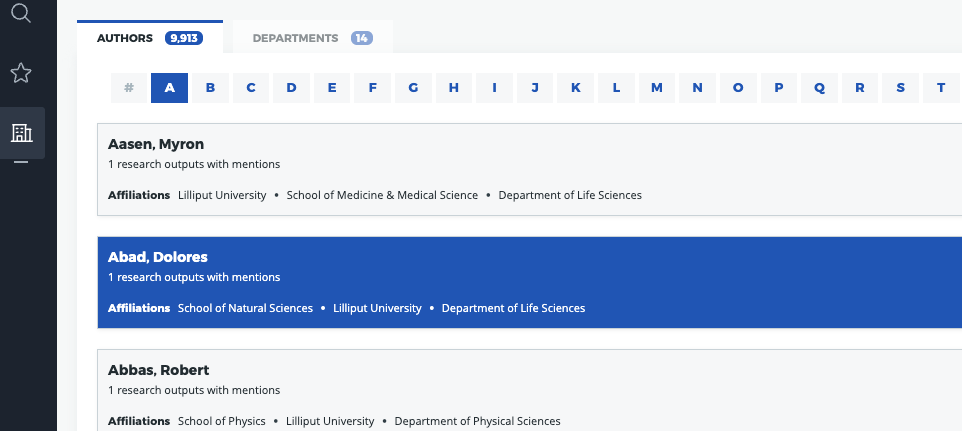Open the Departments tab

point(295,38)
